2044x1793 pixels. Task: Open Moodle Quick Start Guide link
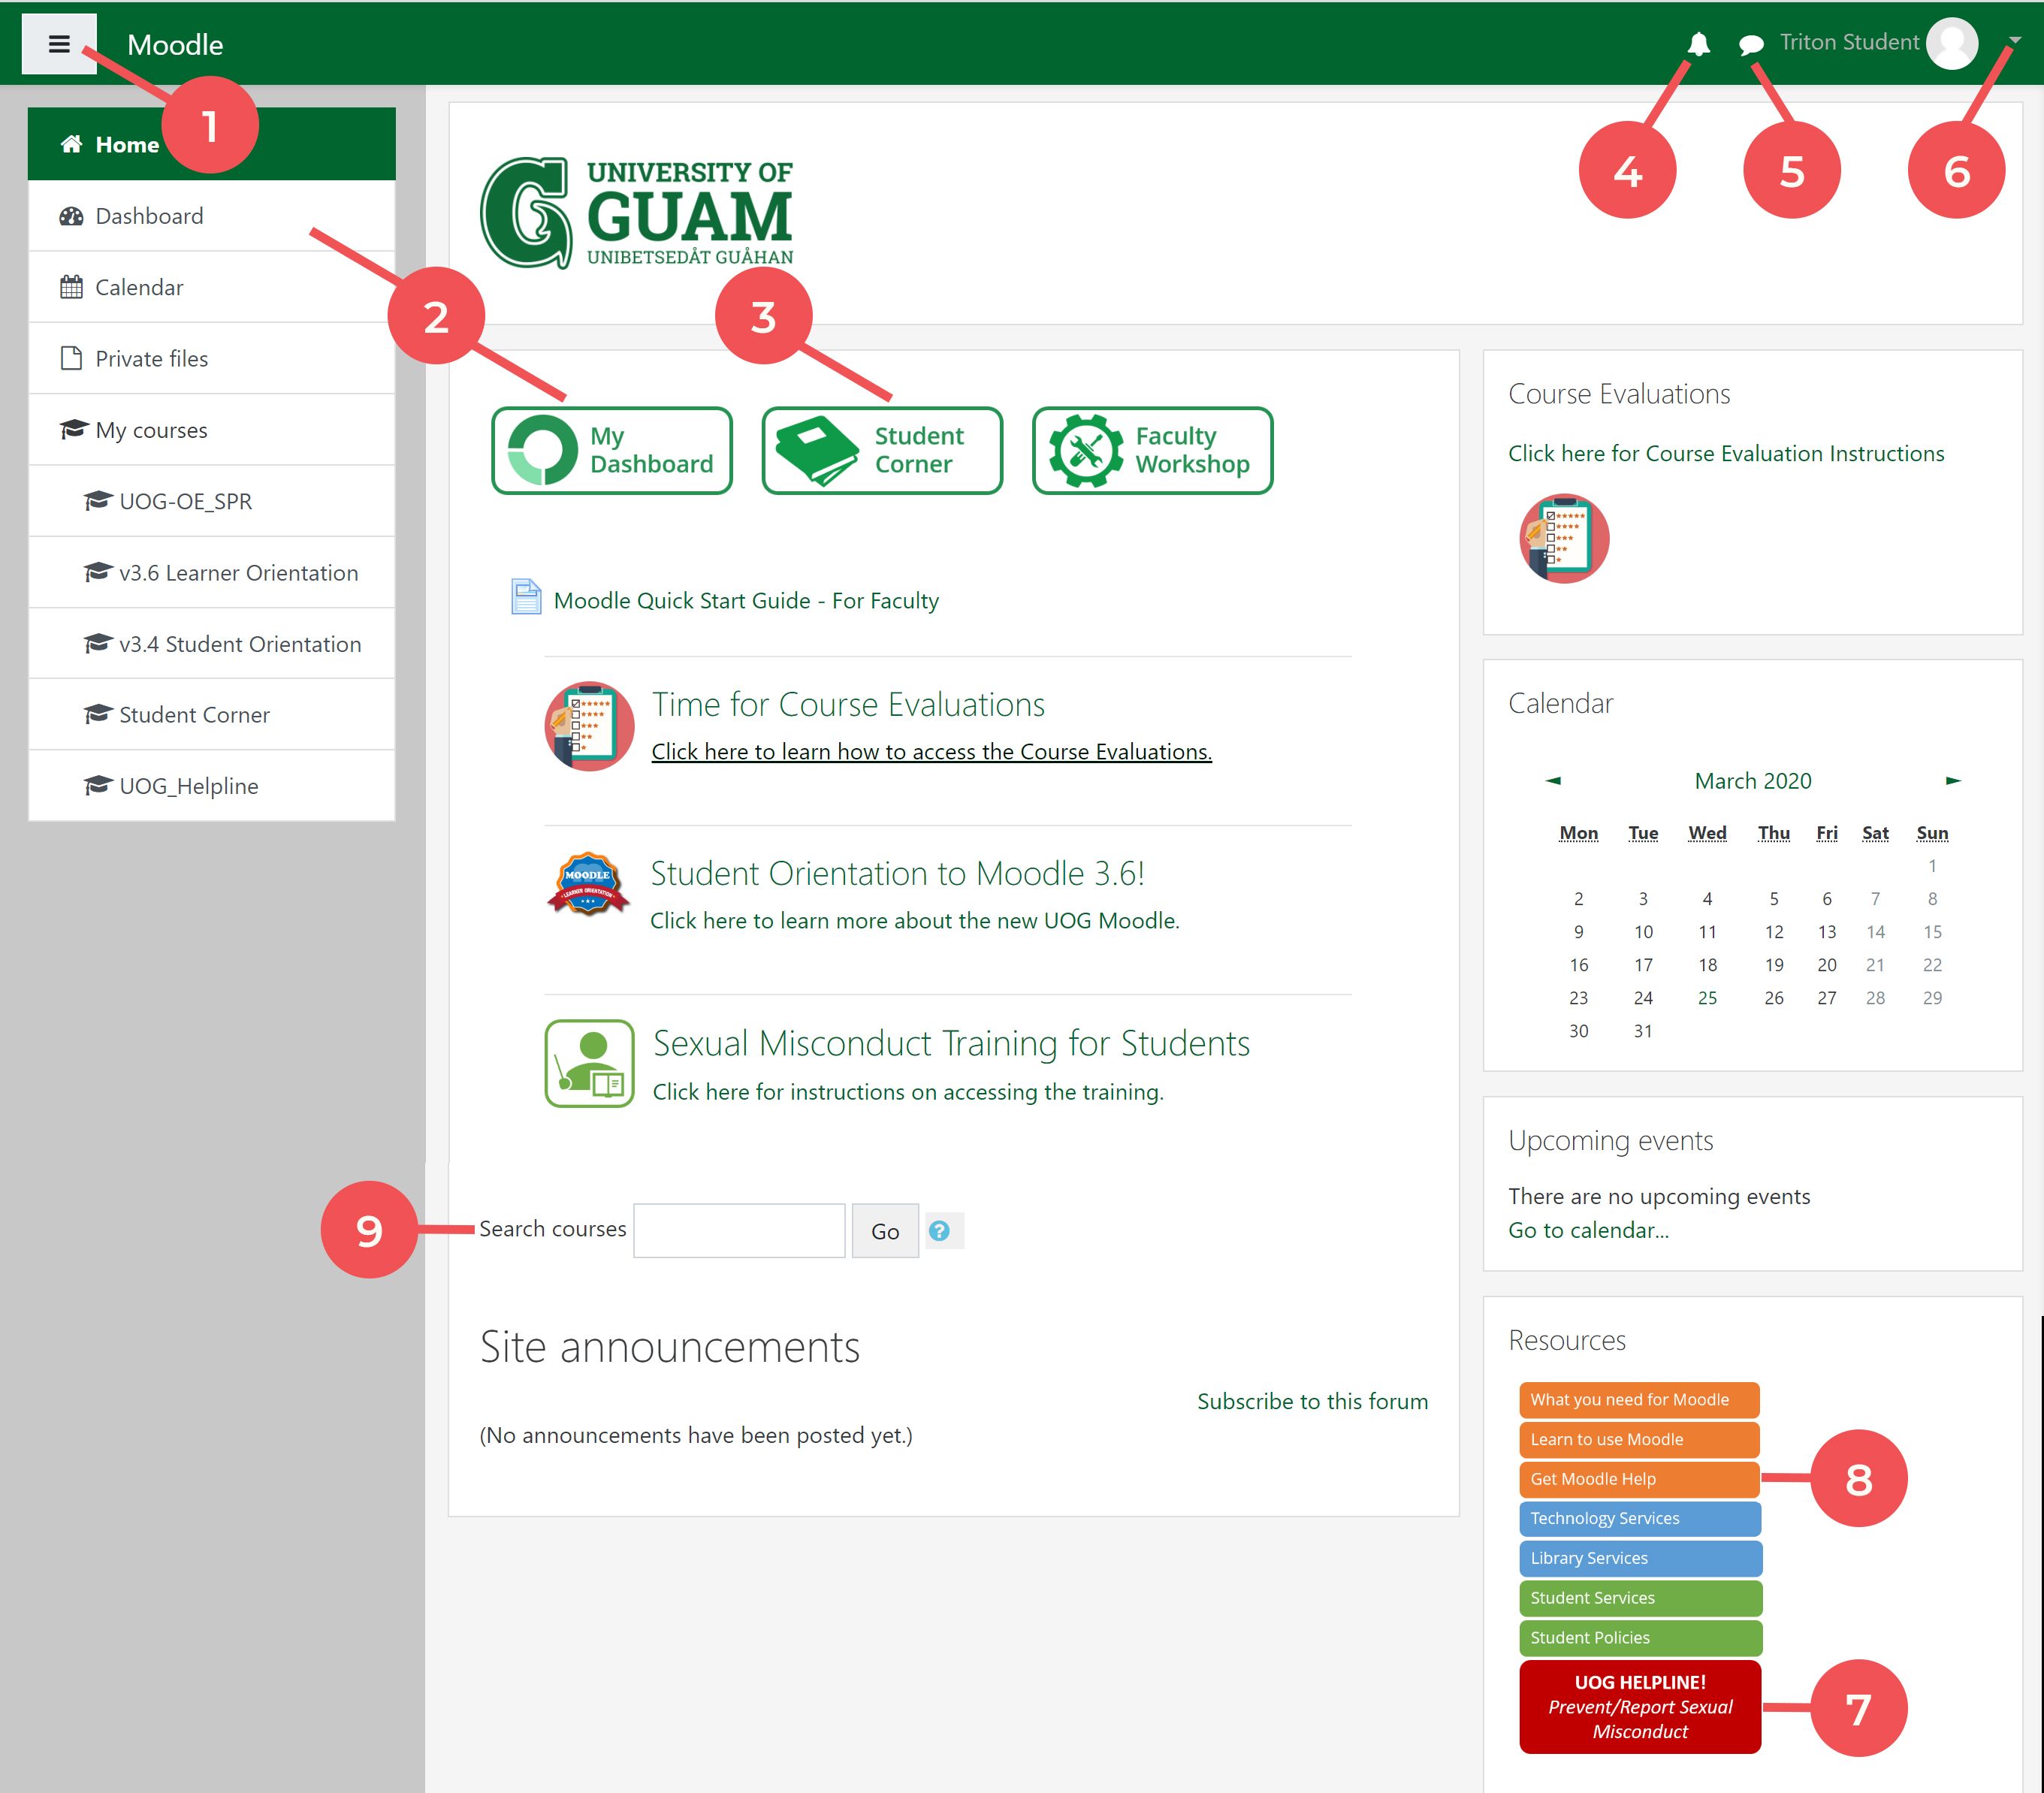point(746,600)
